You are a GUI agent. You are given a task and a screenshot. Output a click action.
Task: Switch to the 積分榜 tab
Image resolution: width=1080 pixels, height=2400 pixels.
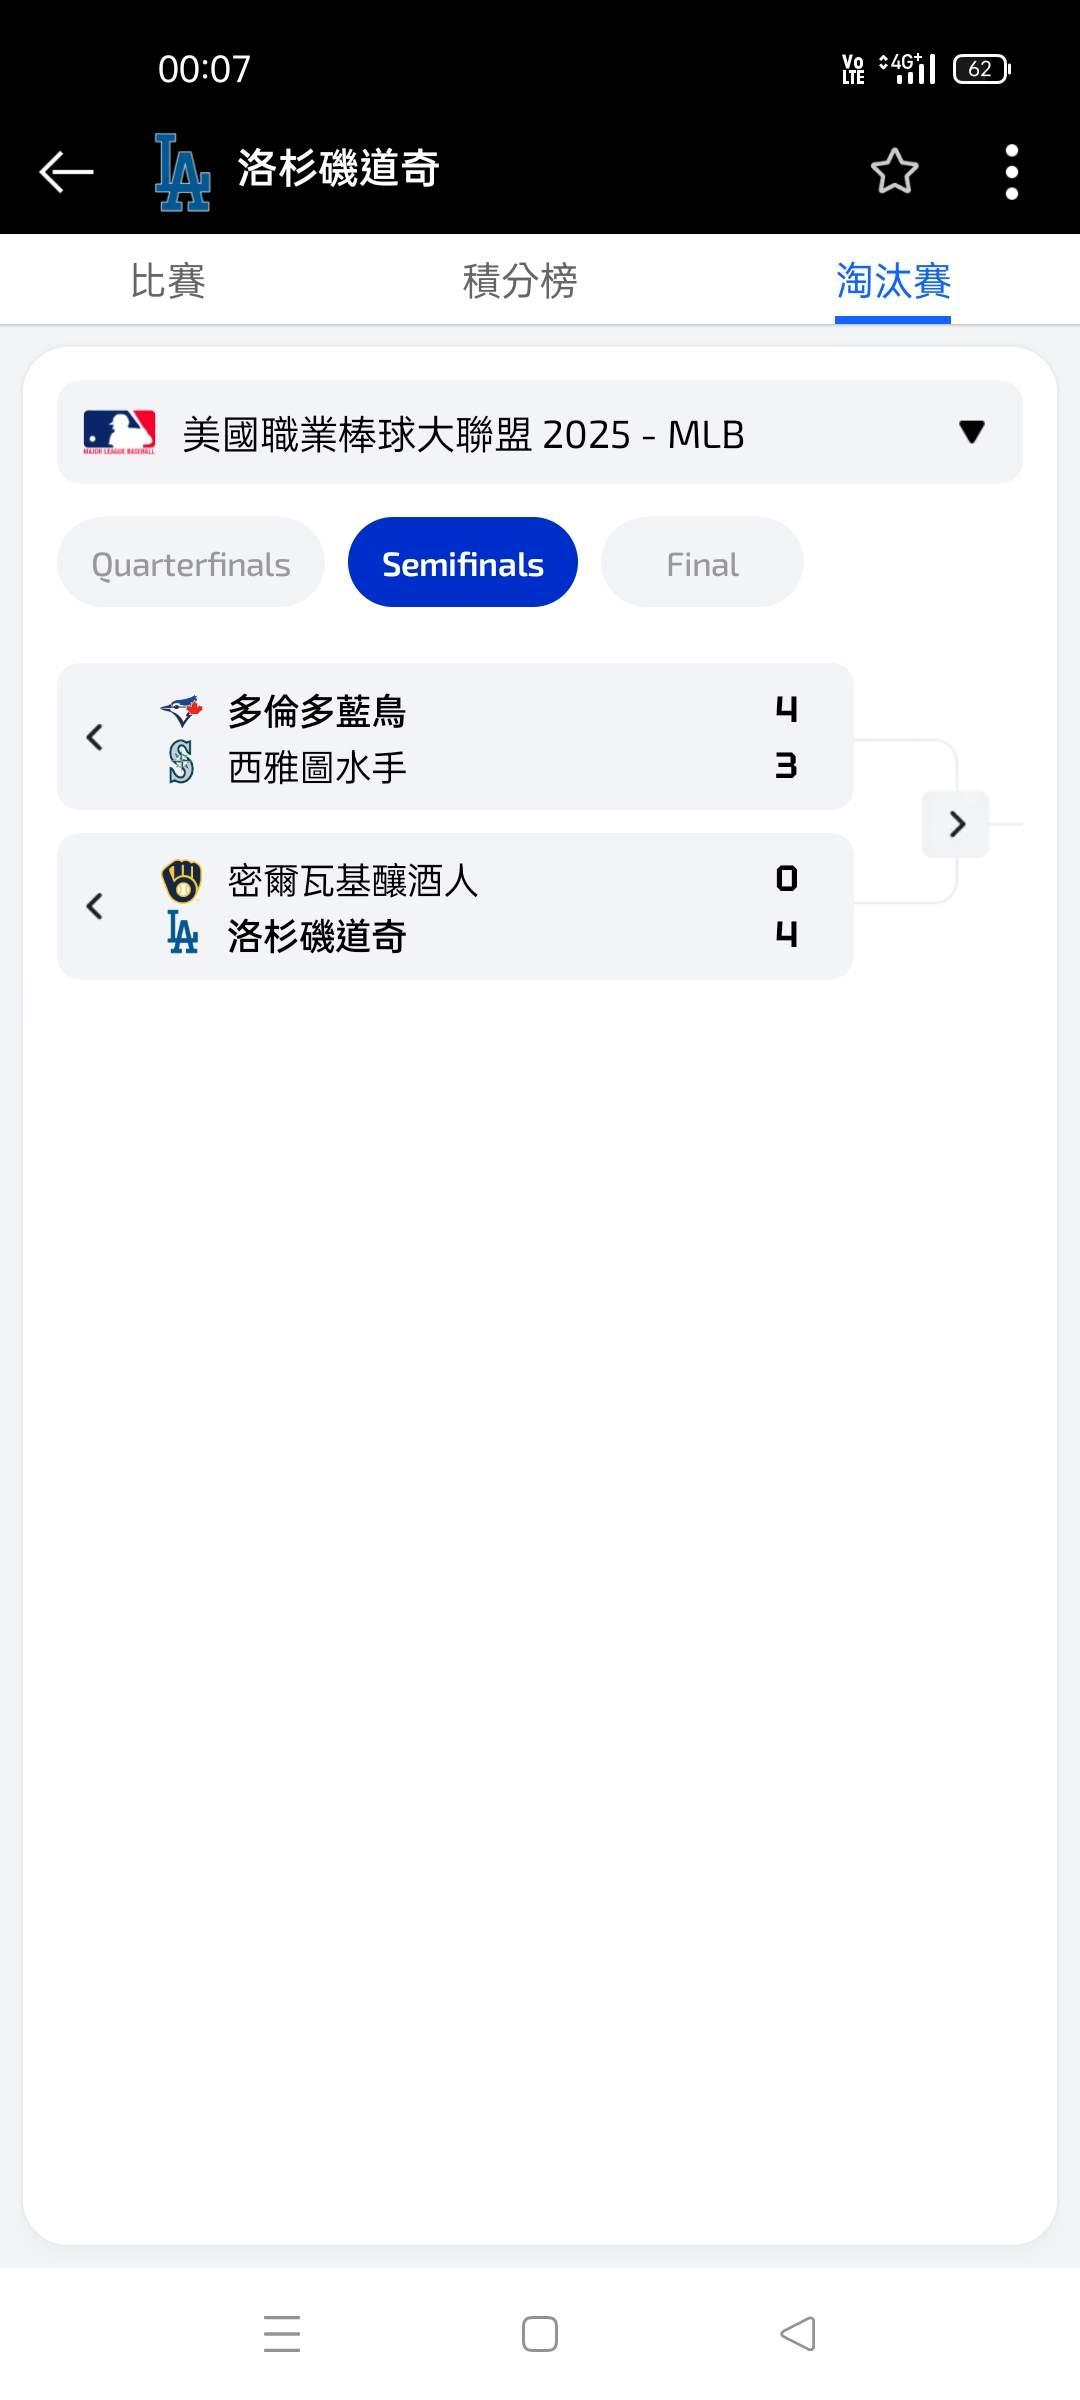(520, 281)
